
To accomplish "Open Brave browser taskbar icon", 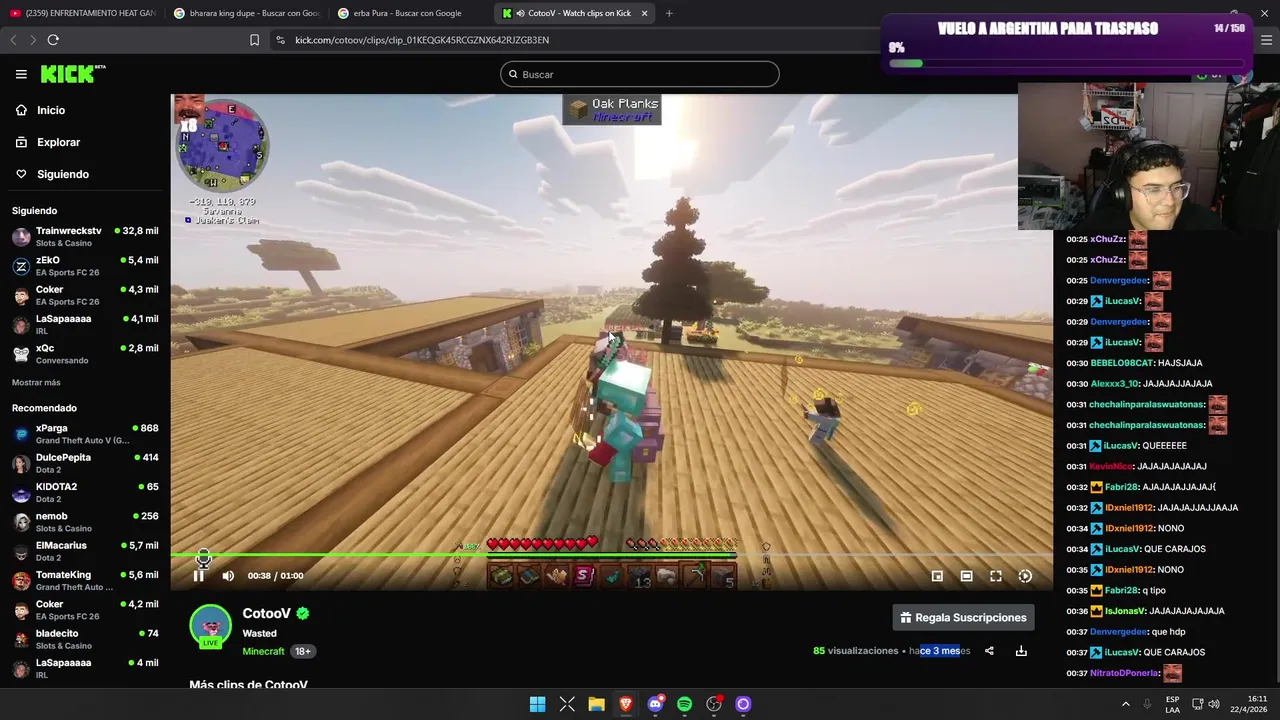I will 626,704.
